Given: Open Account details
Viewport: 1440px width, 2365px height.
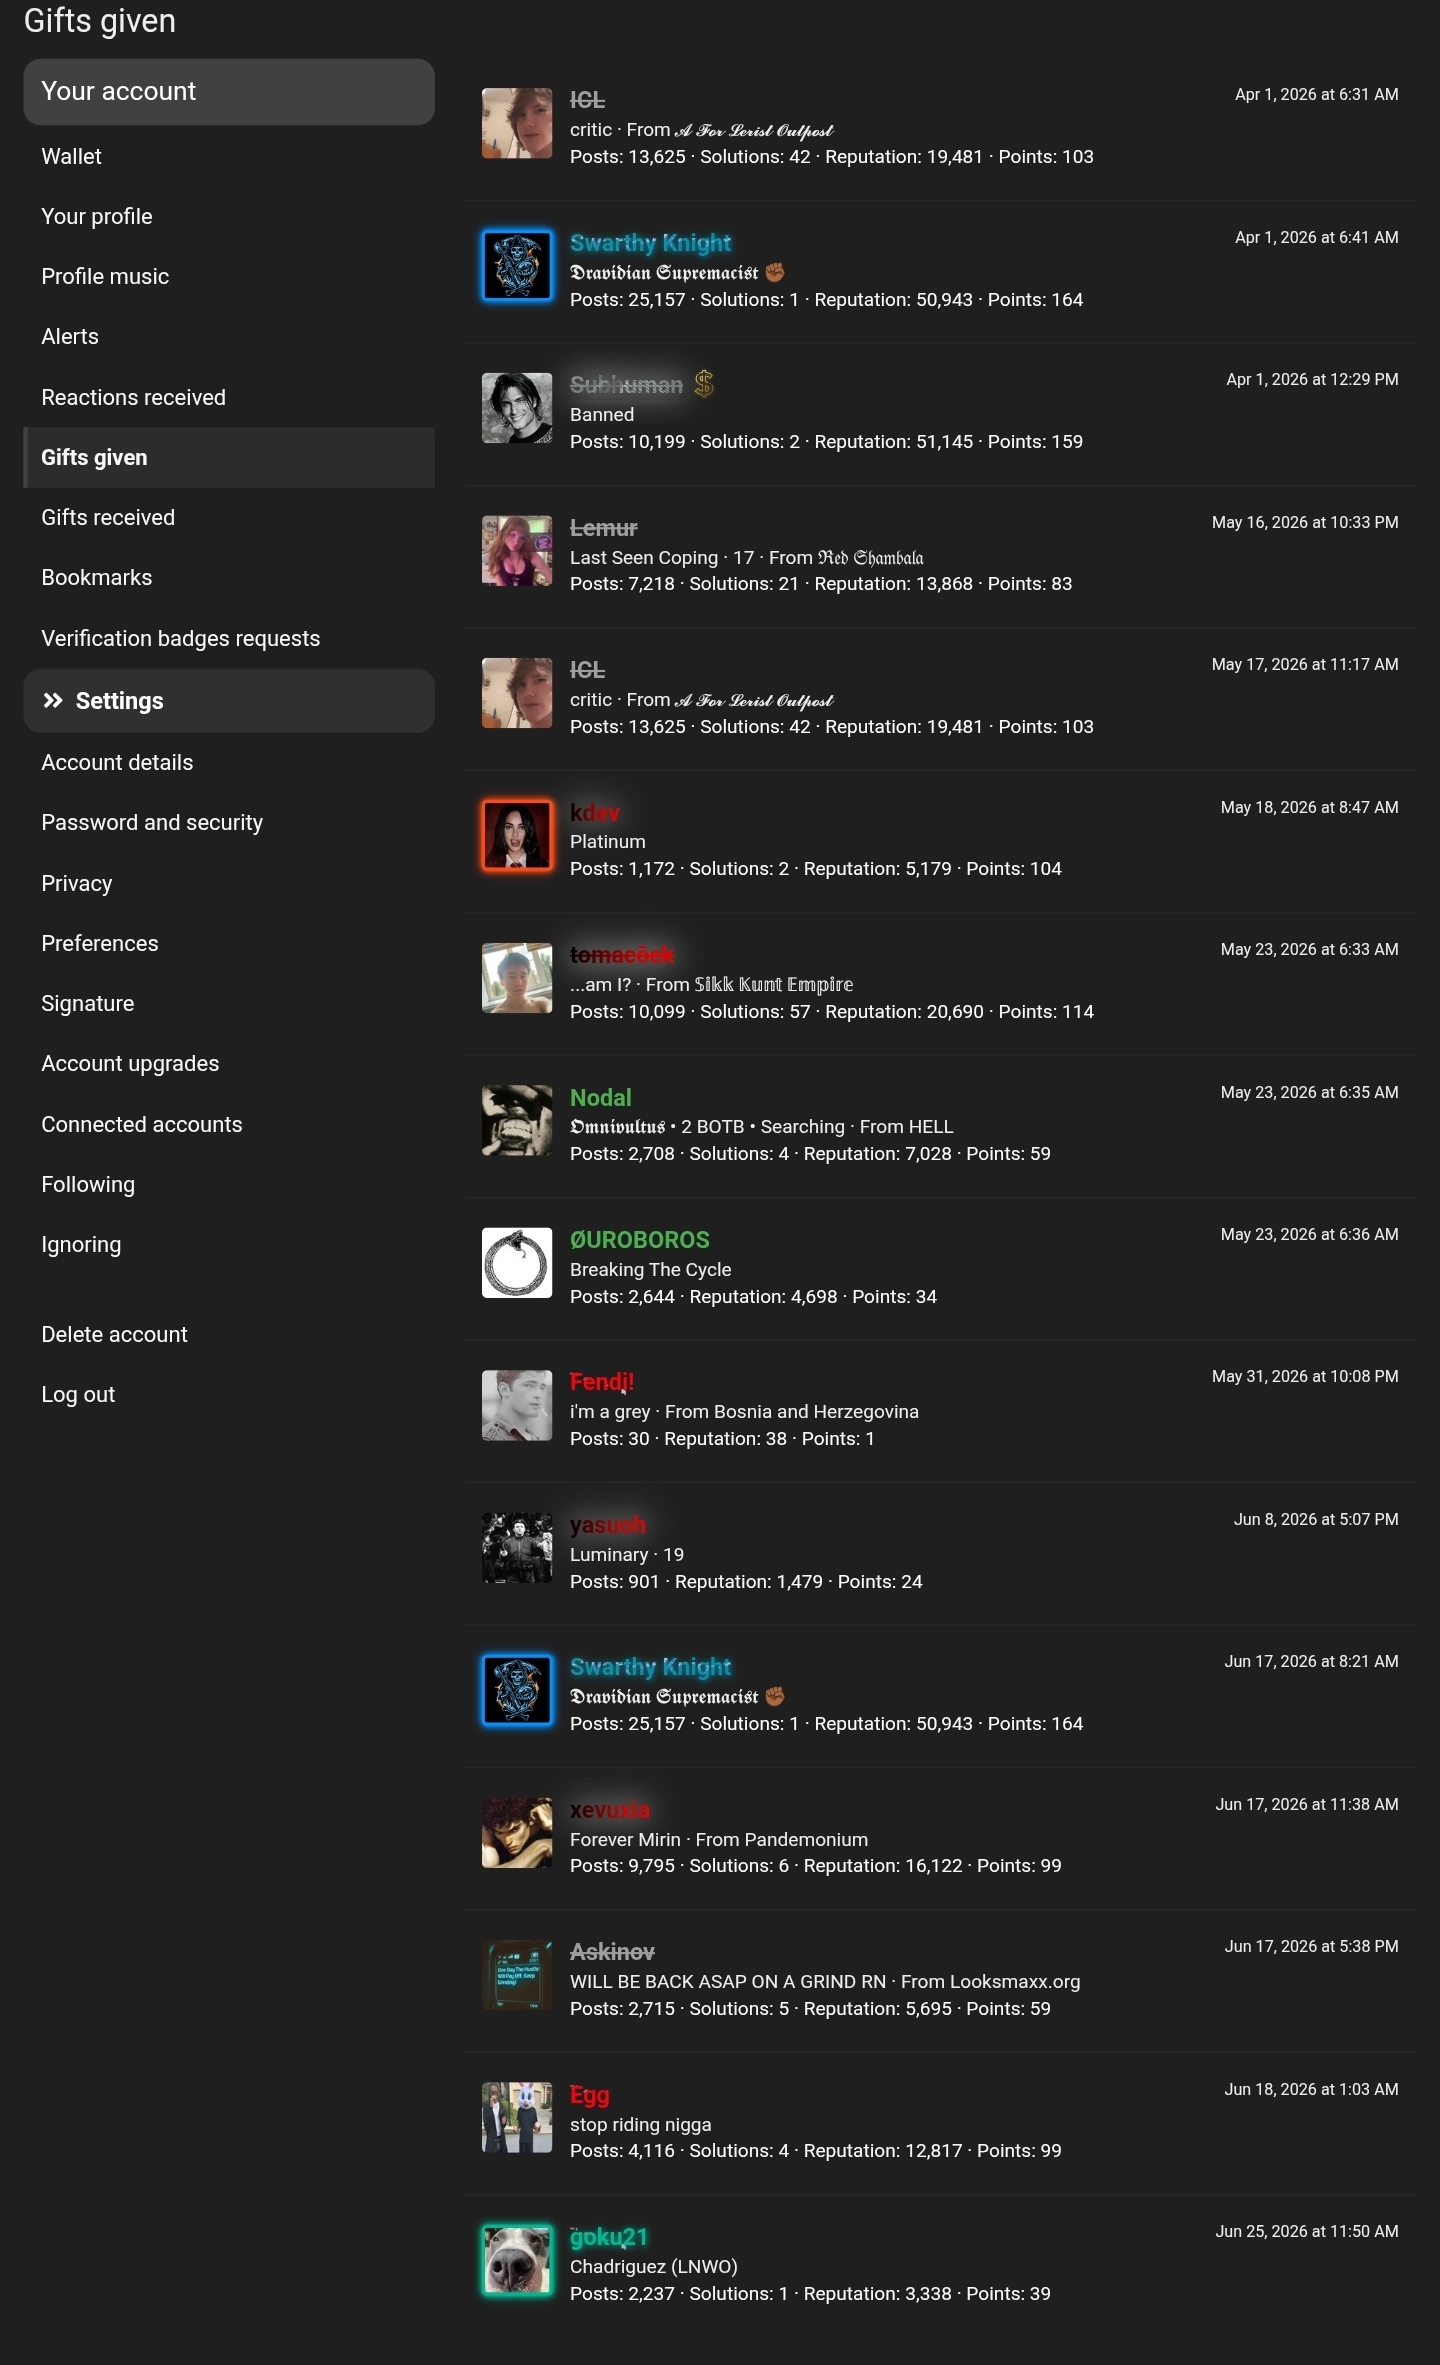Looking at the screenshot, I should point(229,763).
